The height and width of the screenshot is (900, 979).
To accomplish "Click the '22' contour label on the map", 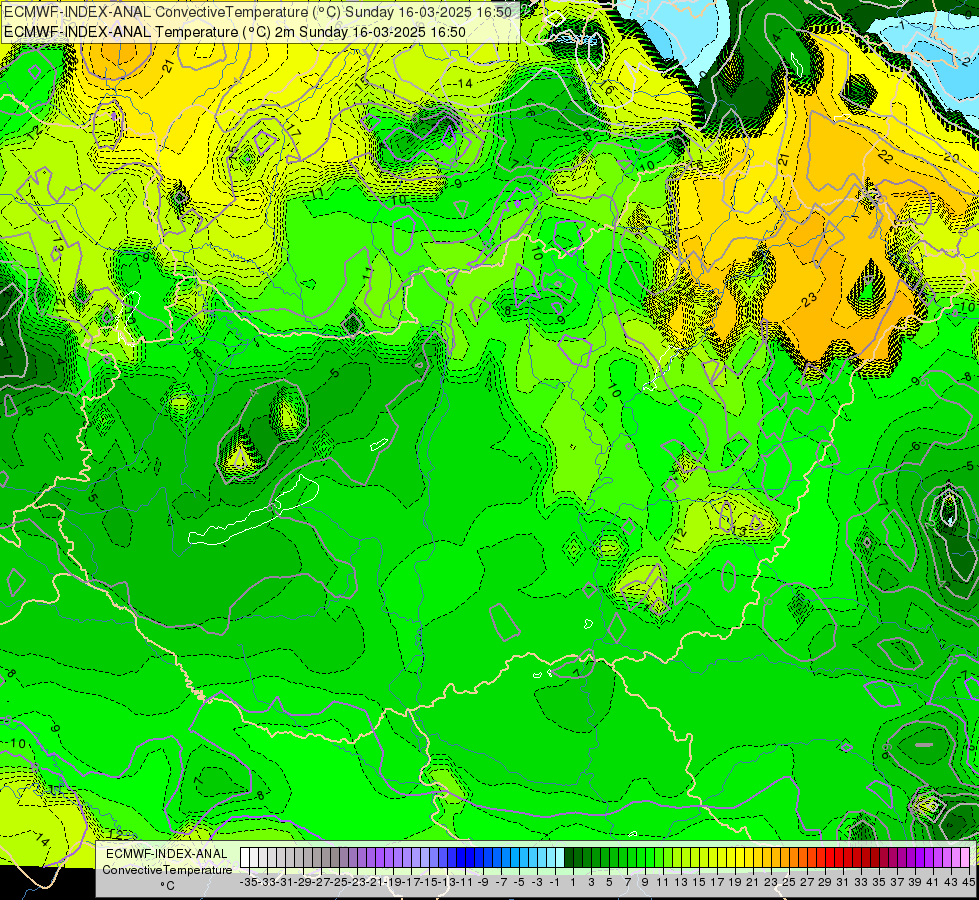I will (x=885, y=156).
